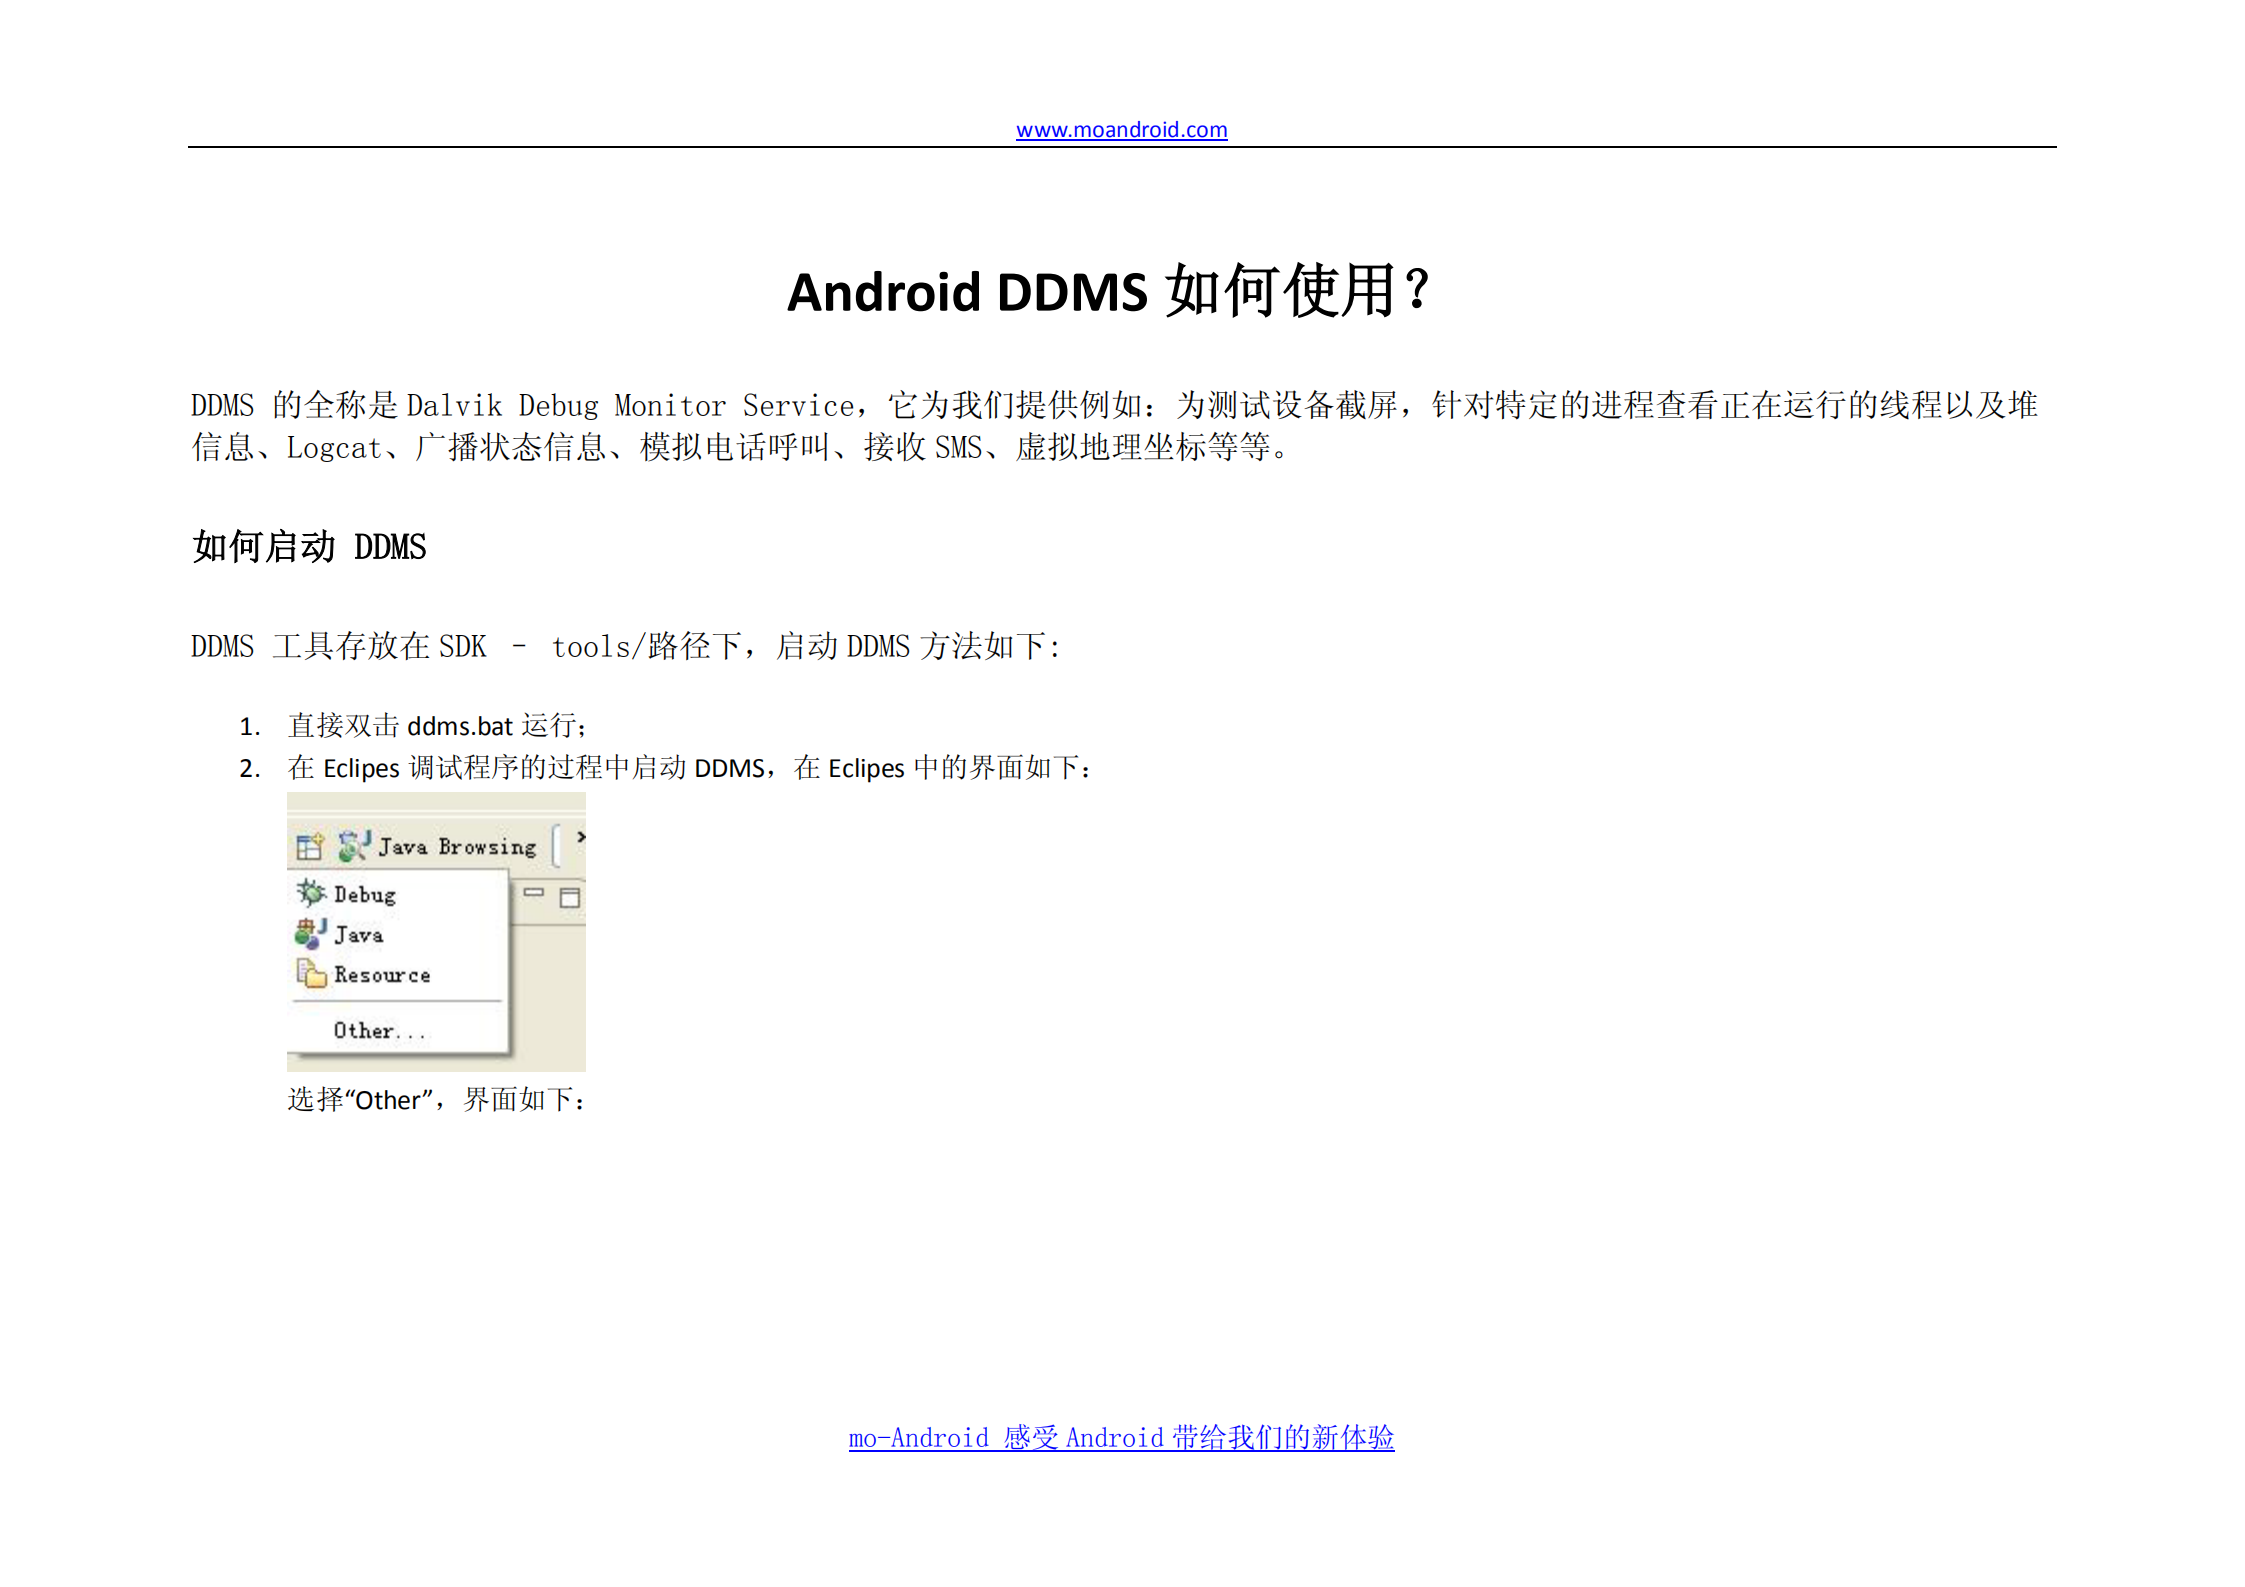Toggle the Java Browsing perspective selection
The width and height of the screenshot is (2245, 1587).
pos(457,848)
